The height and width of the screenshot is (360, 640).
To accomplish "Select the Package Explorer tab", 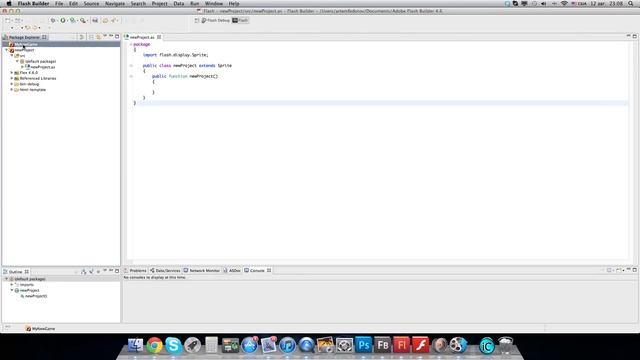I will [x=24, y=37].
